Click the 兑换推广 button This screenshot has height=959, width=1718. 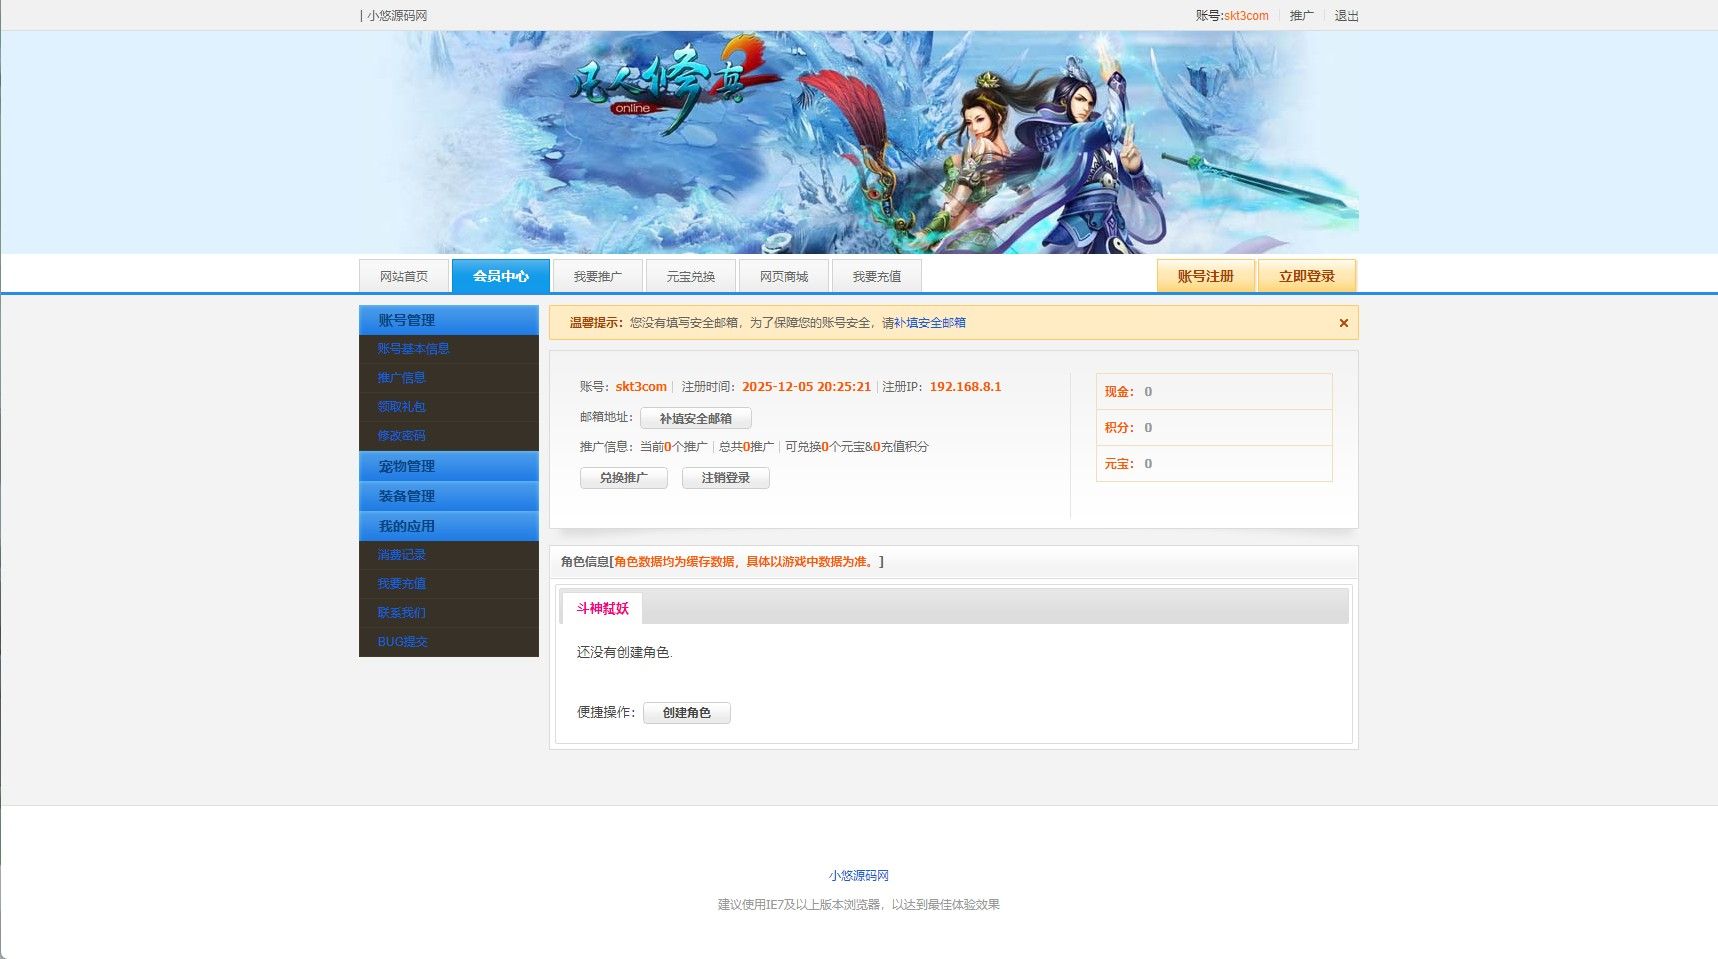623,478
